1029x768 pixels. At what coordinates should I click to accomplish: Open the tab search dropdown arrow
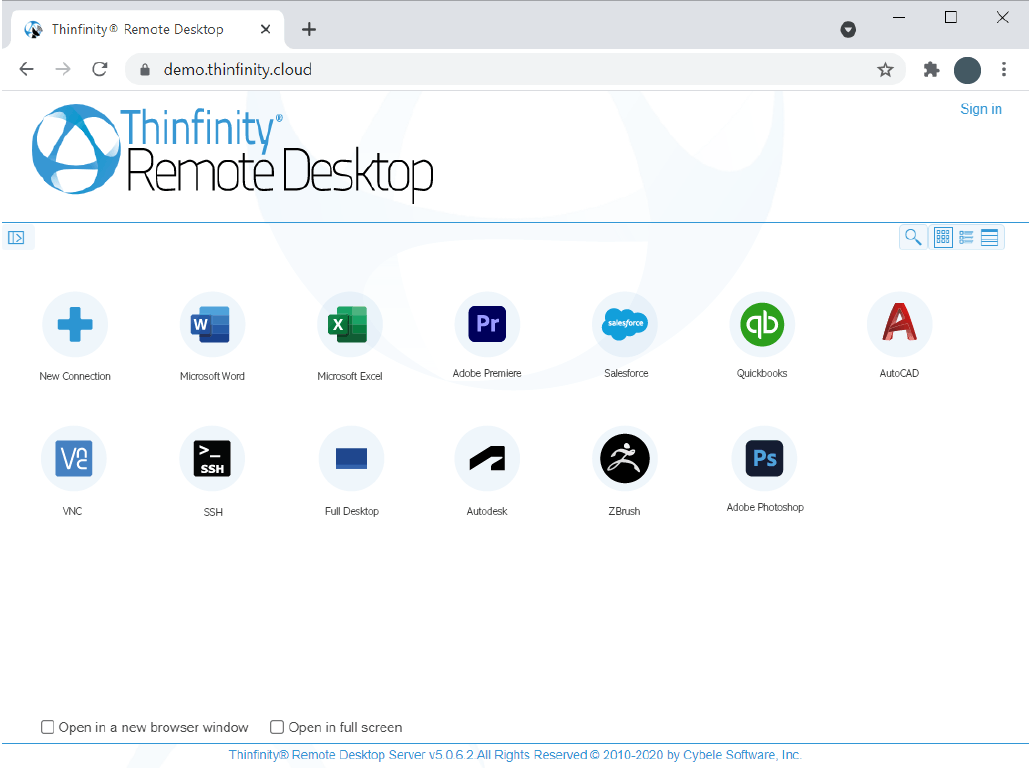848,29
